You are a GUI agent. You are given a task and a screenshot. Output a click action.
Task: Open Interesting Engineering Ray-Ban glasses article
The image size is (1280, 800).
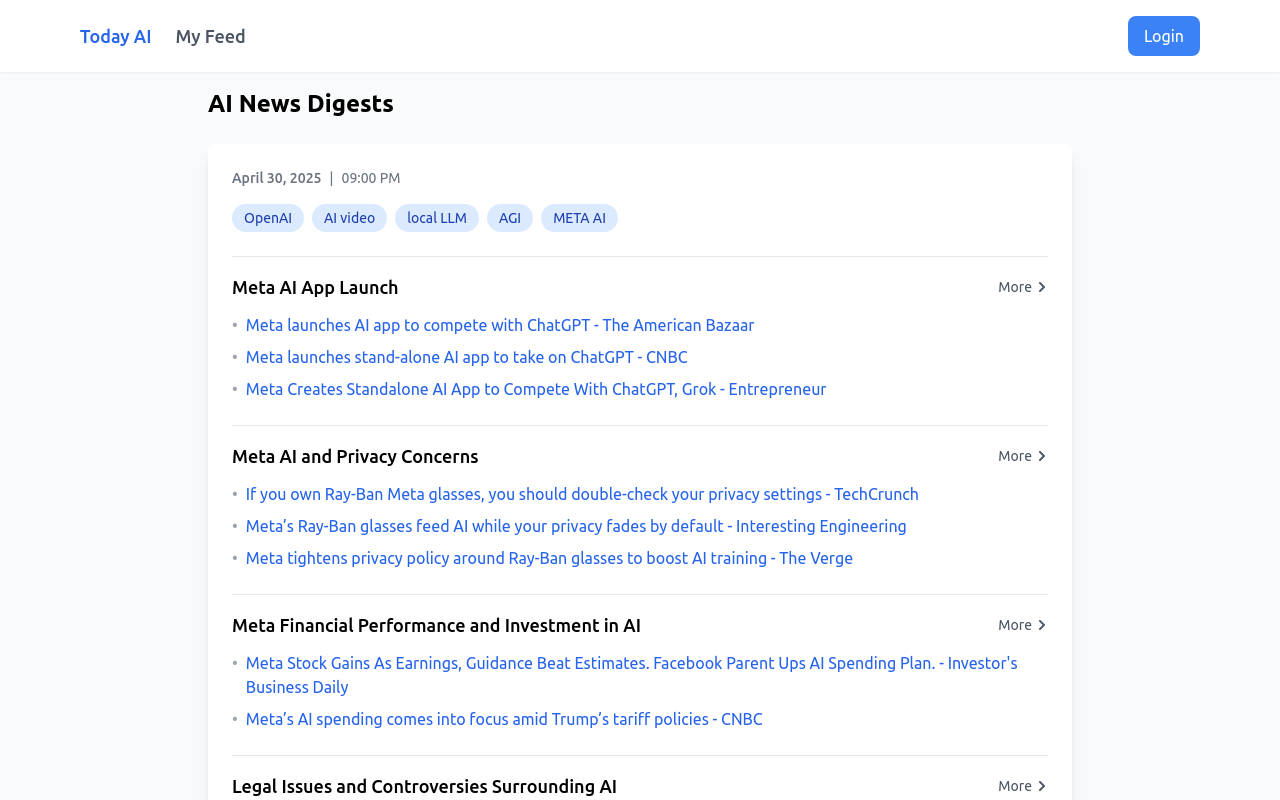click(x=576, y=526)
